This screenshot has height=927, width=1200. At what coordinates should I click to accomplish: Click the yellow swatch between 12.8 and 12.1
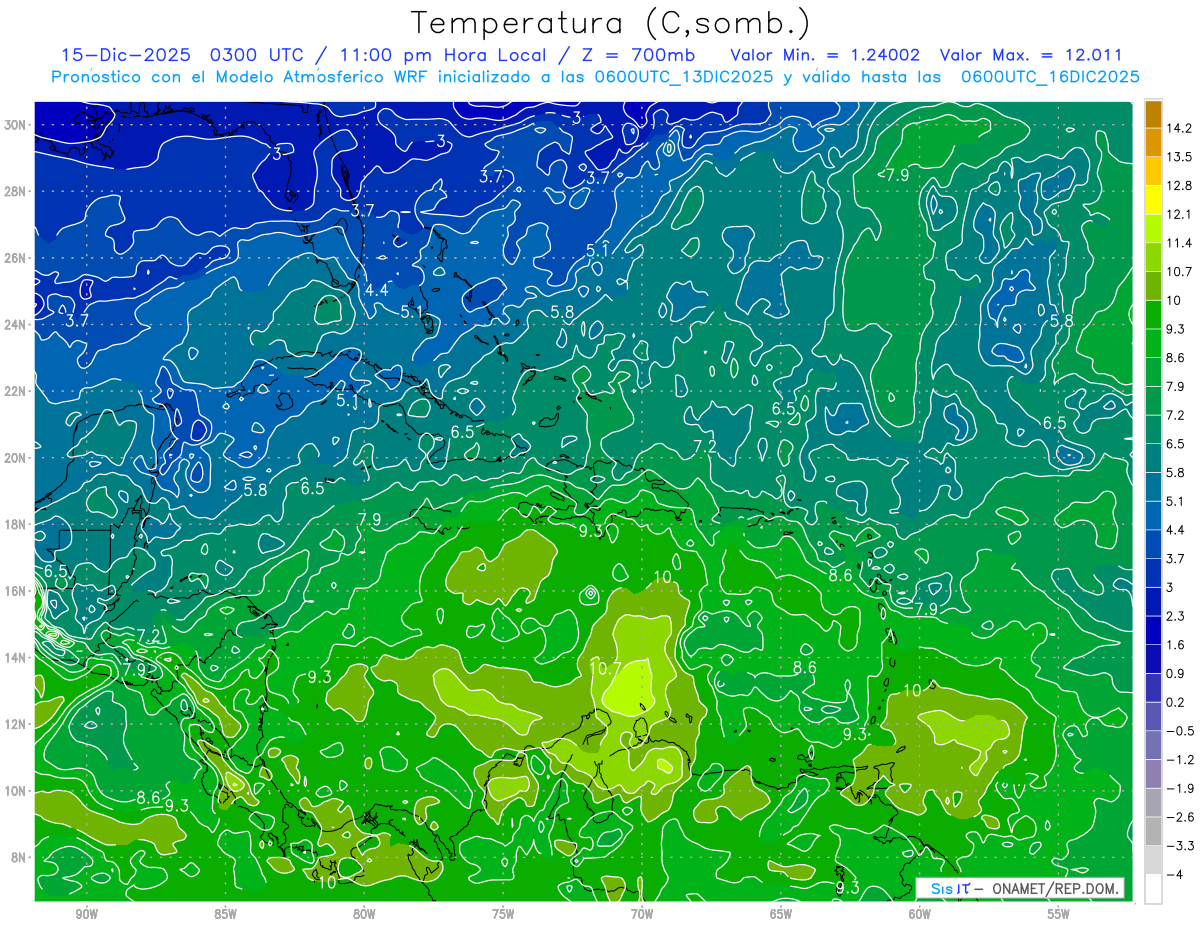(x=1153, y=199)
